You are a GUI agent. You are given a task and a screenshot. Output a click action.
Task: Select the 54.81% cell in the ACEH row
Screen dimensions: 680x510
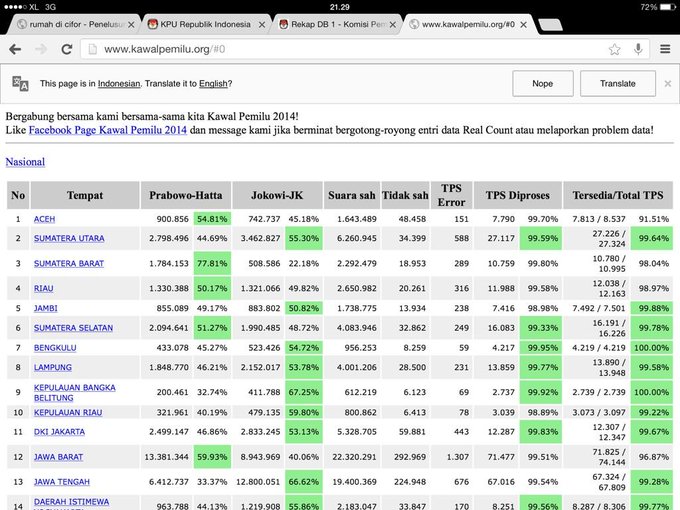coord(212,219)
